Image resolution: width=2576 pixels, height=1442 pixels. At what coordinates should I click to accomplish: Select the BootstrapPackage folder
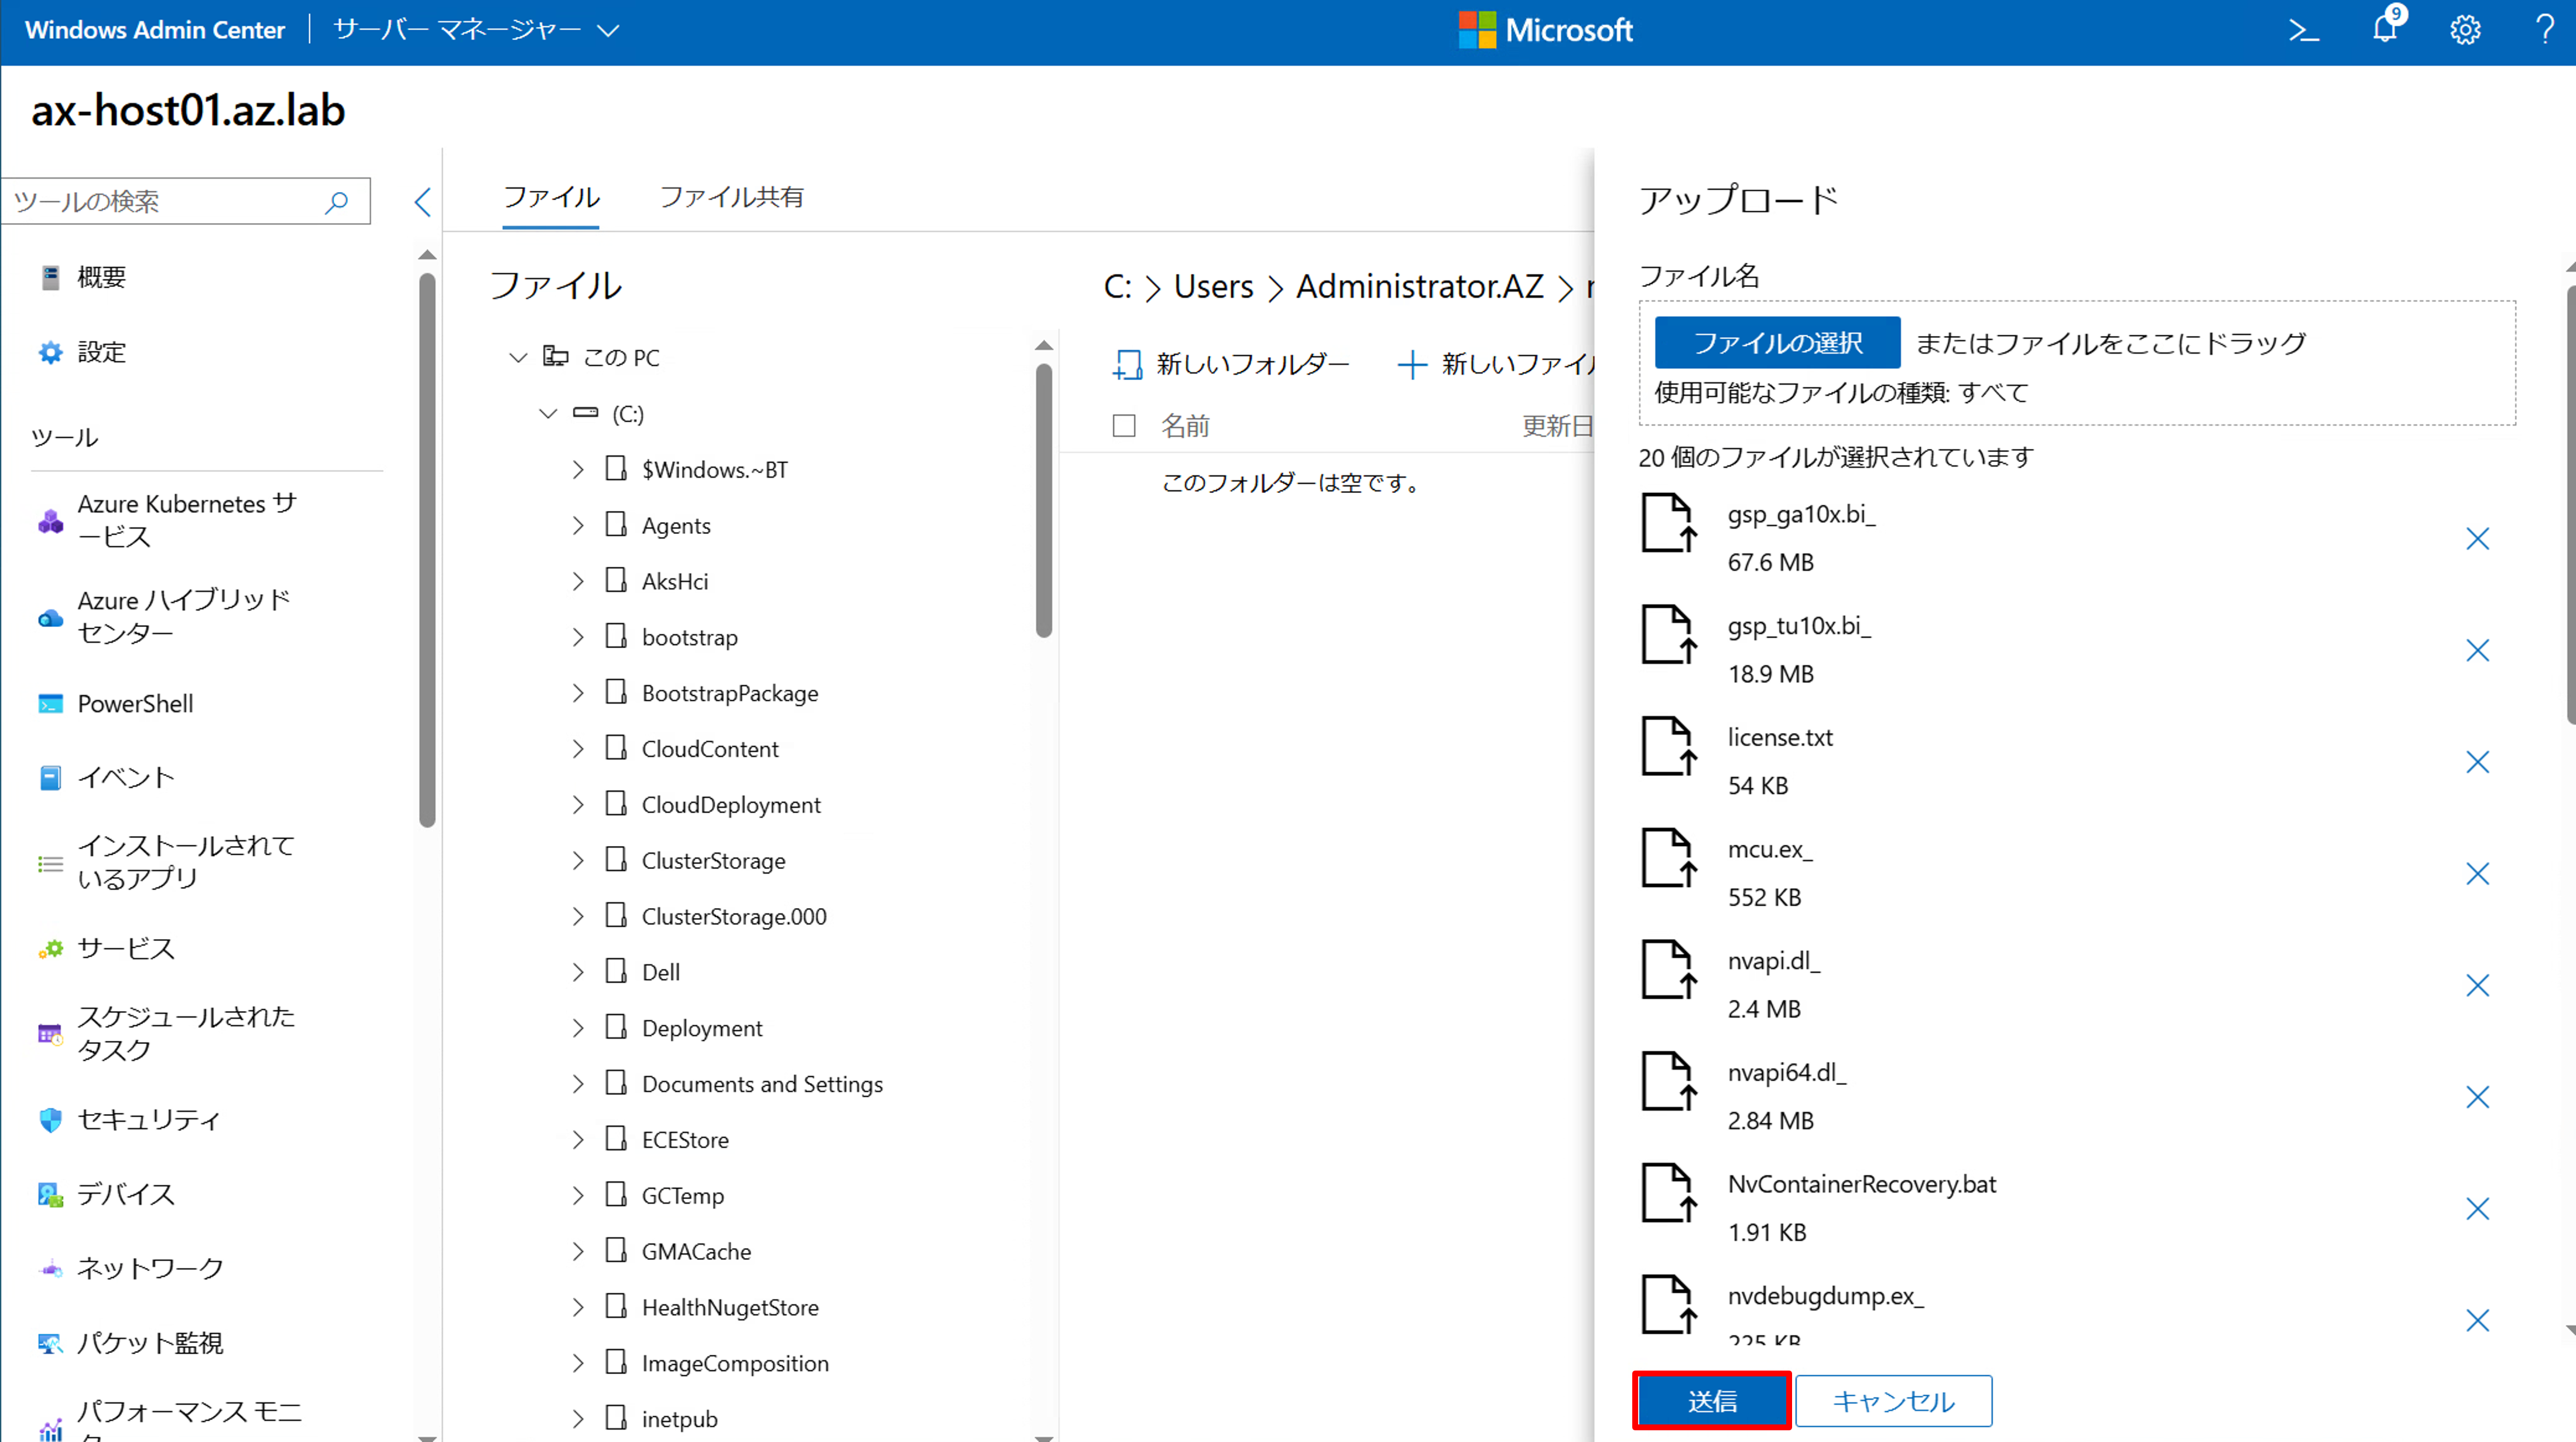click(x=730, y=693)
